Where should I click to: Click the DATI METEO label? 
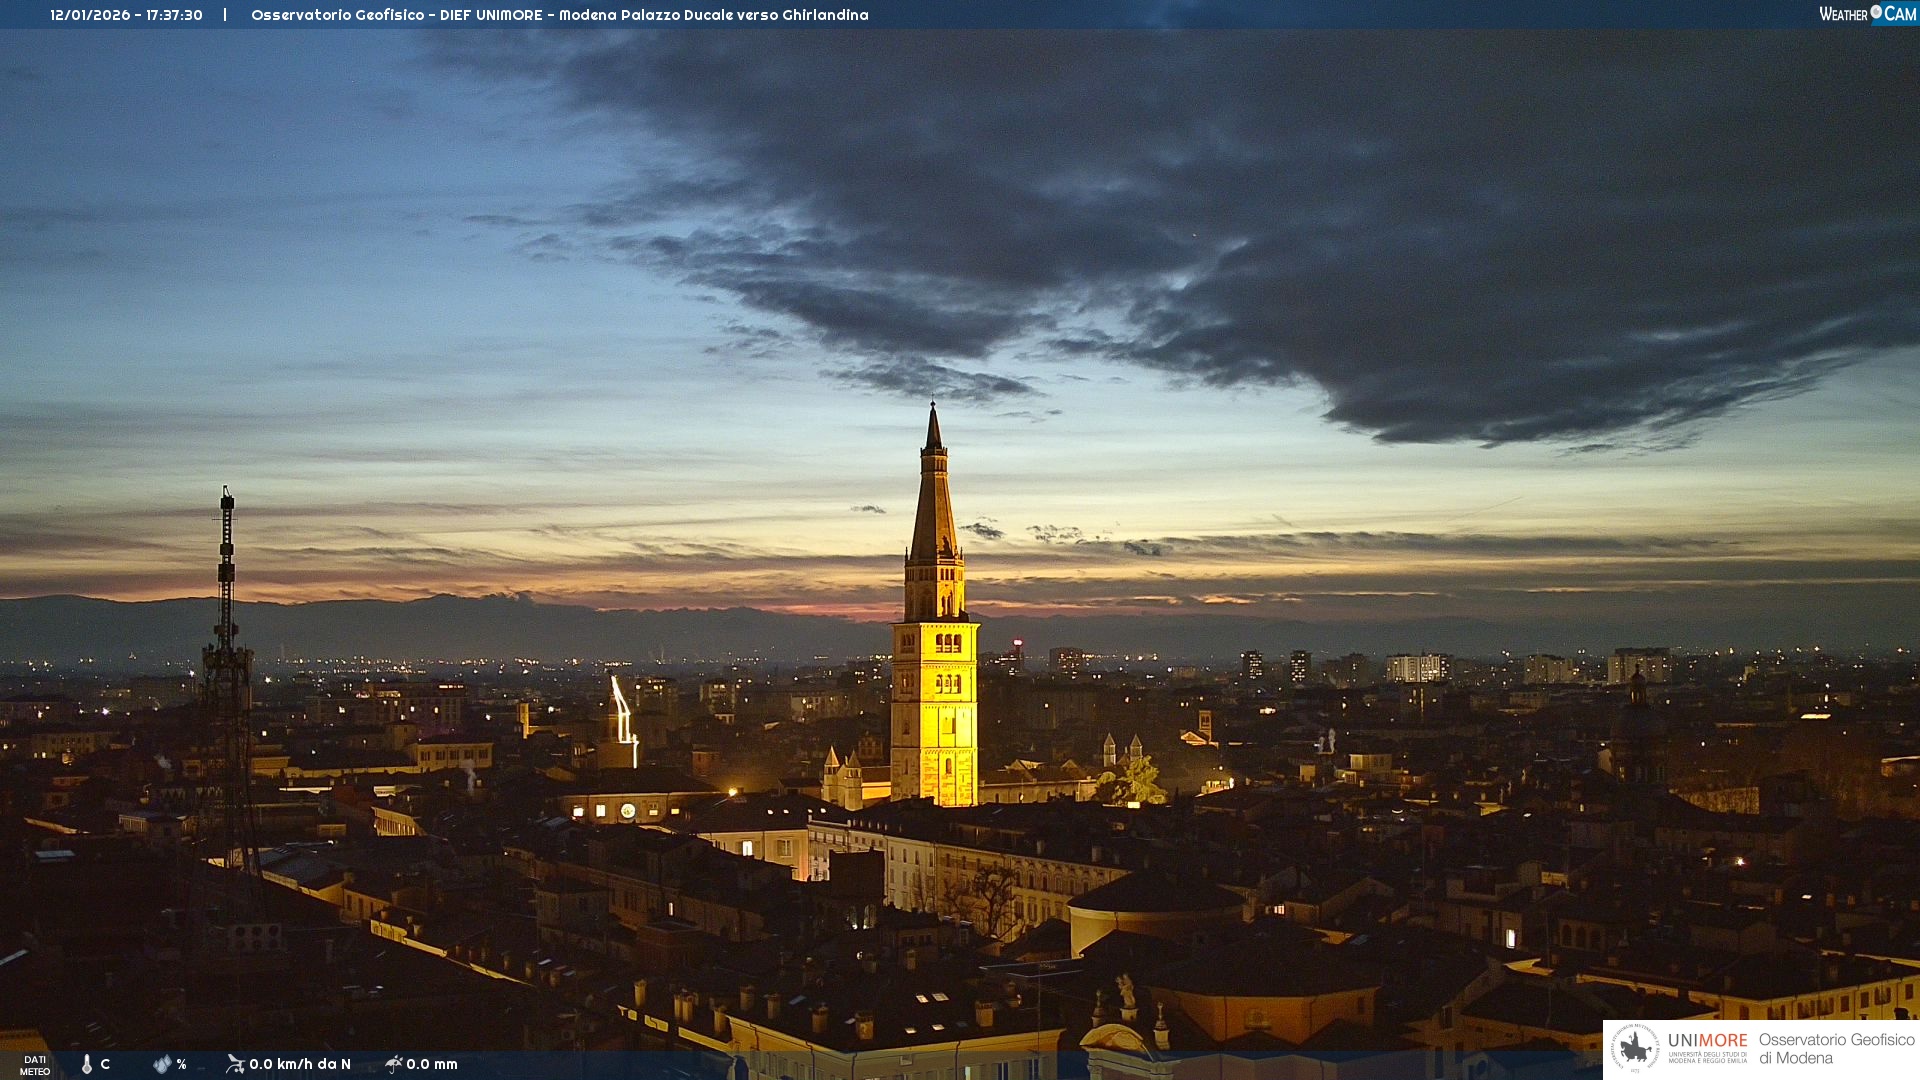35,1065
